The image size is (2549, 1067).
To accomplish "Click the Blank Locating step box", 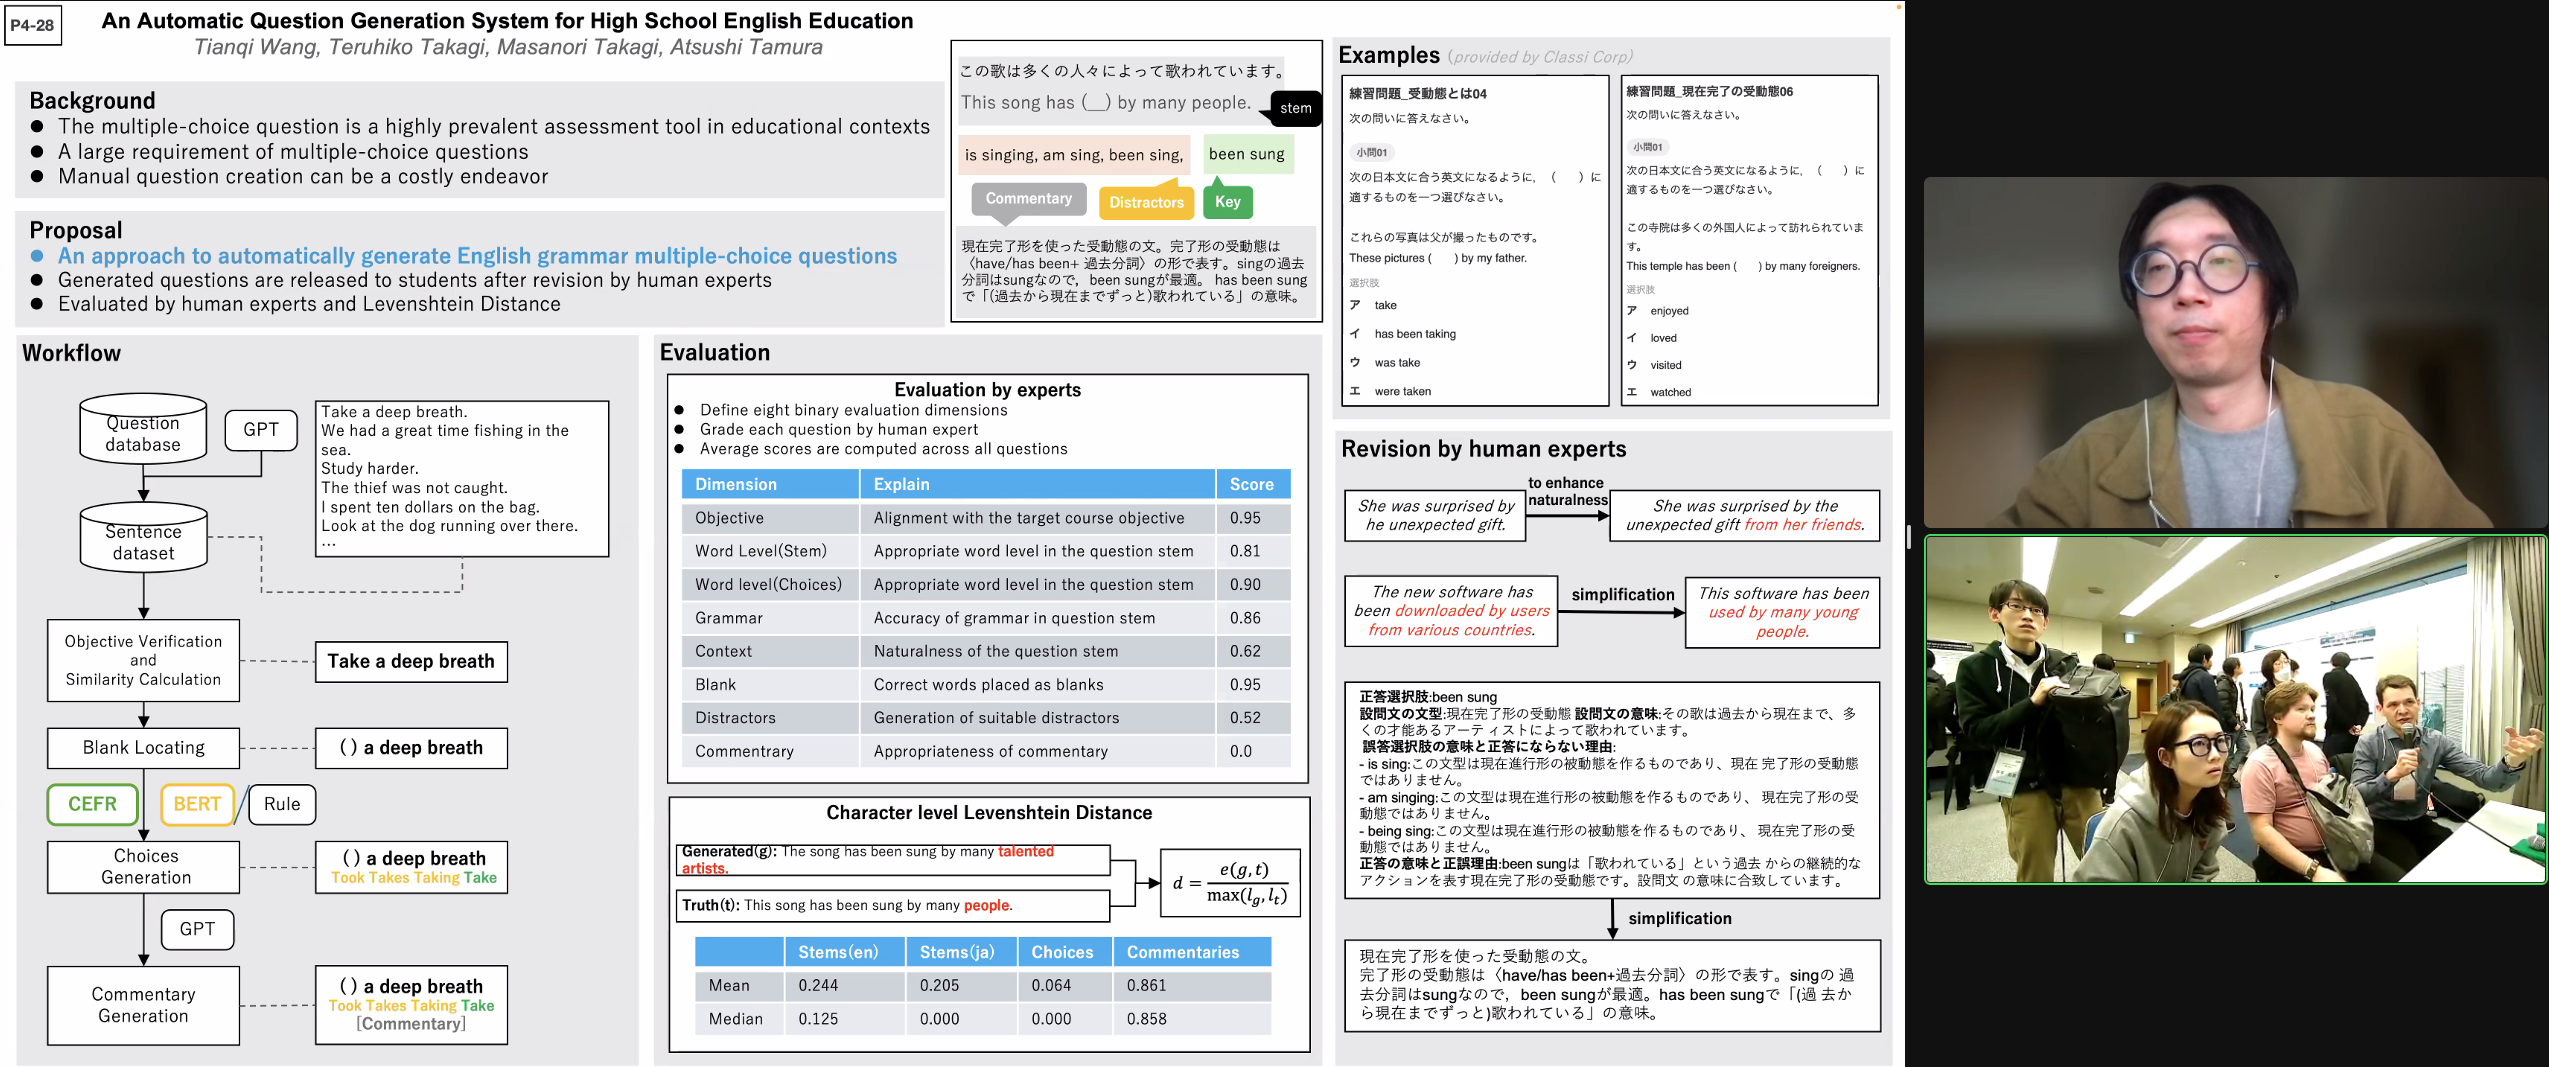I will [x=142, y=747].
